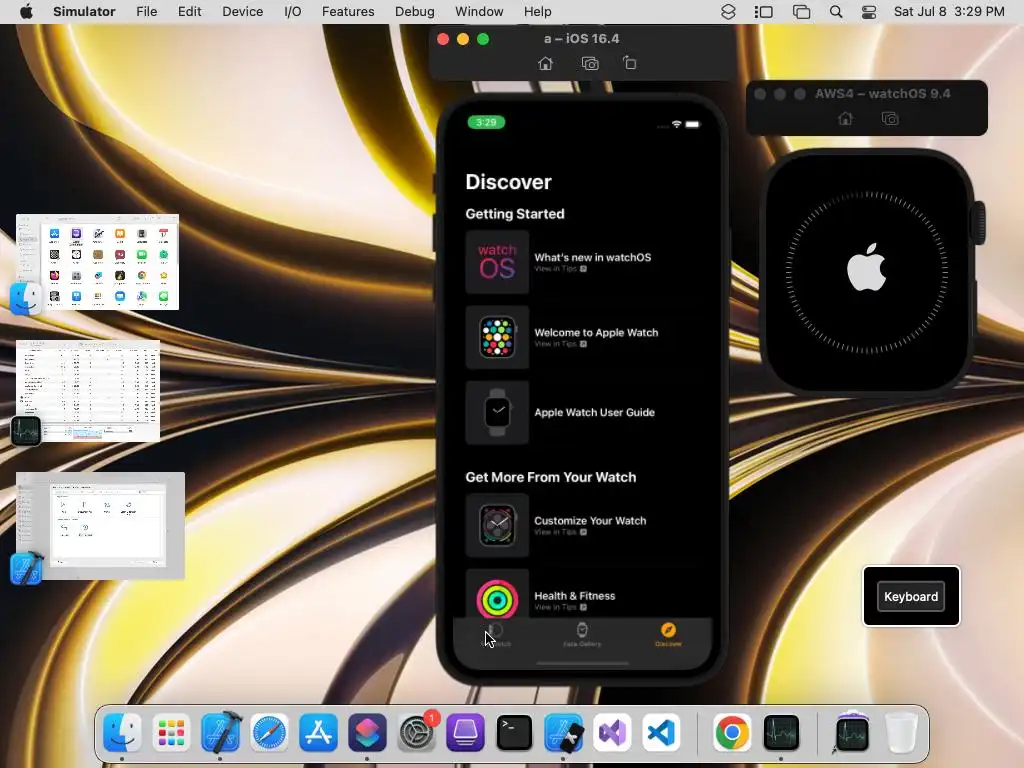1024x768 pixels.
Task: Open Xcode from the Dock
Action: 221,732
